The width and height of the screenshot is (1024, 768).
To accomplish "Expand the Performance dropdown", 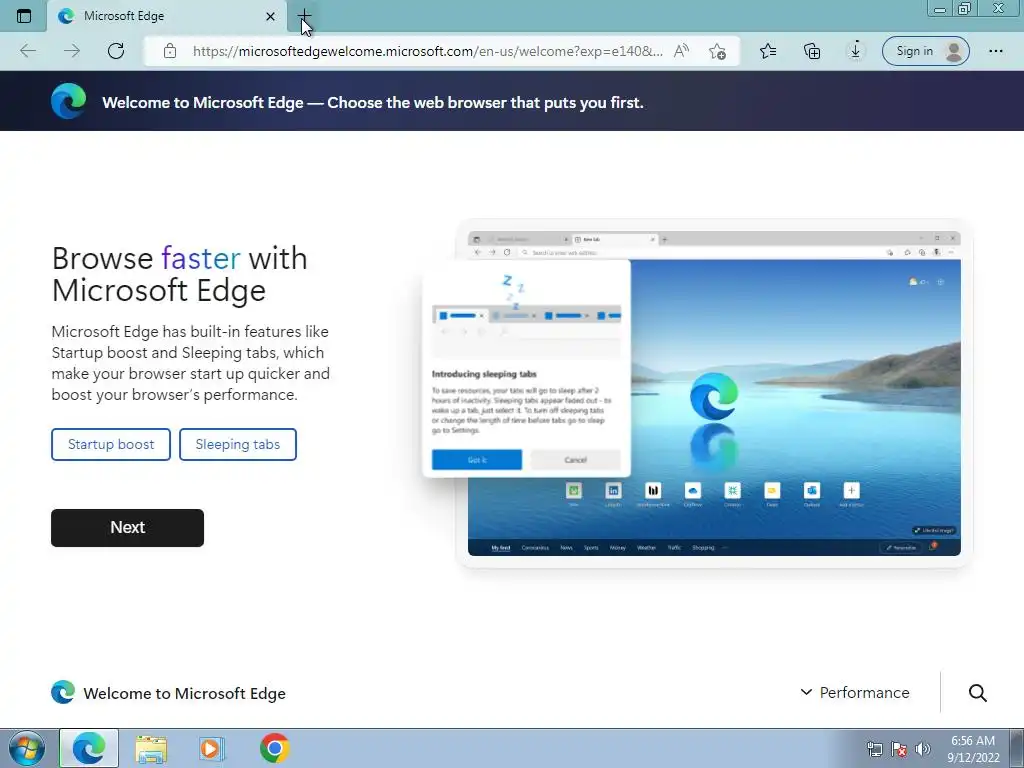I will click(x=855, y=692).
